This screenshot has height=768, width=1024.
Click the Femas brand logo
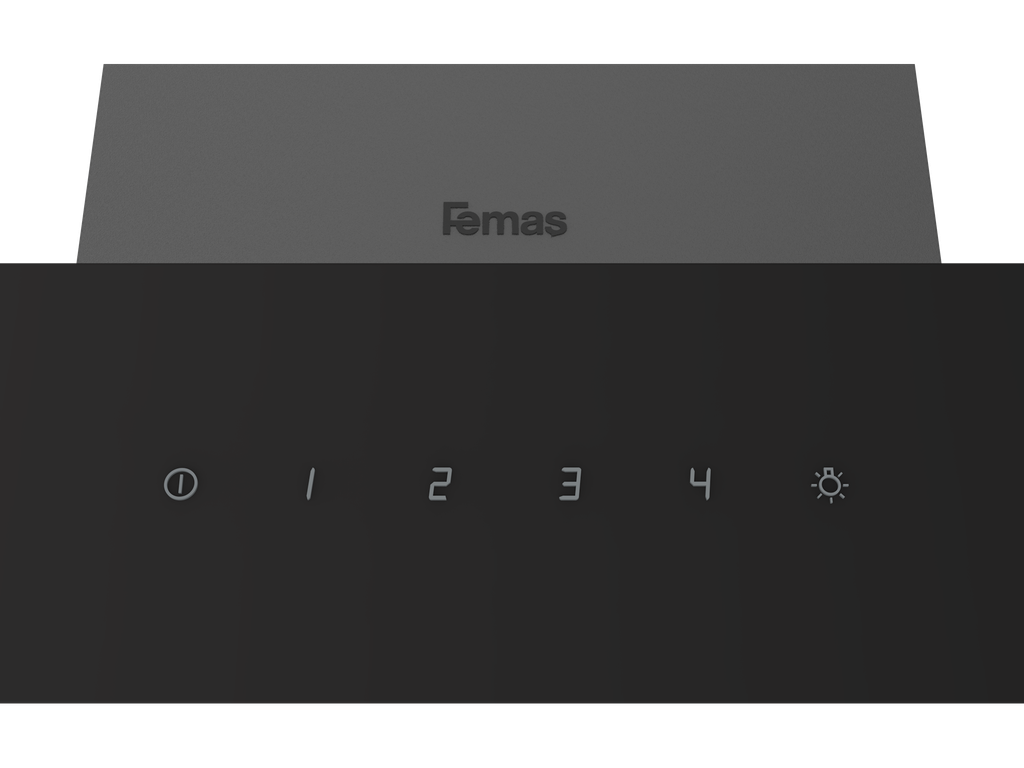(x=504, y=219)
